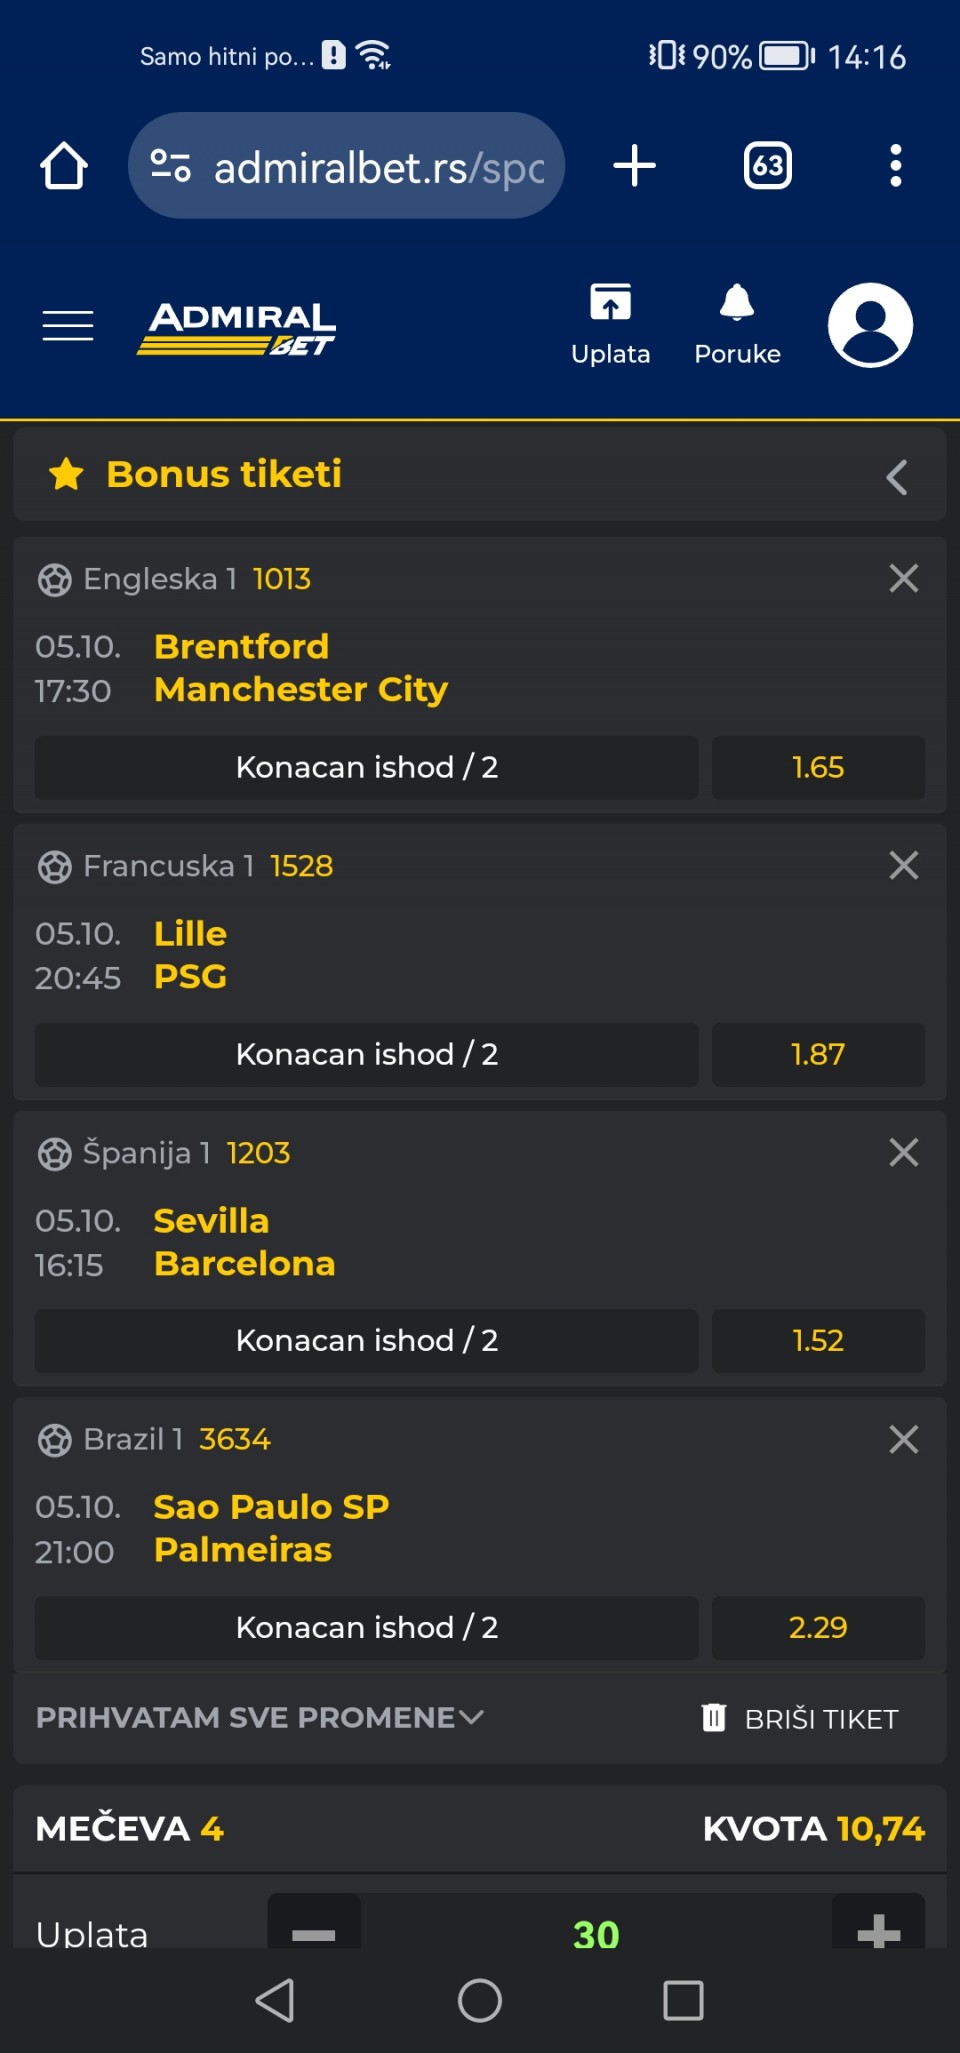Tap the AdmiralBet logo

click(x=237, y=328)
